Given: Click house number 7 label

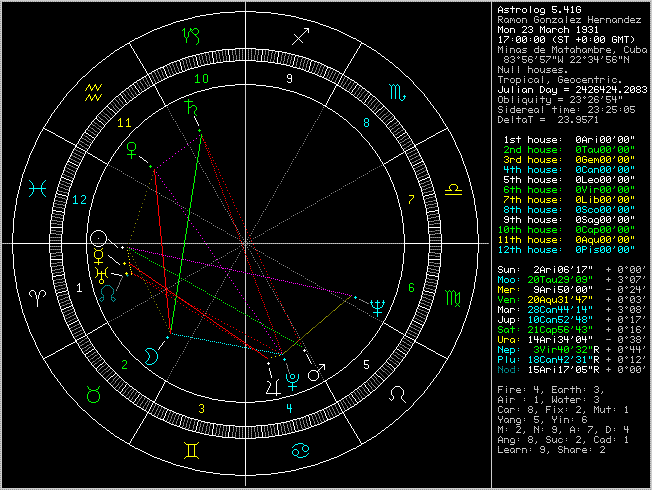Looking at the screenshot, I should 411,200.
